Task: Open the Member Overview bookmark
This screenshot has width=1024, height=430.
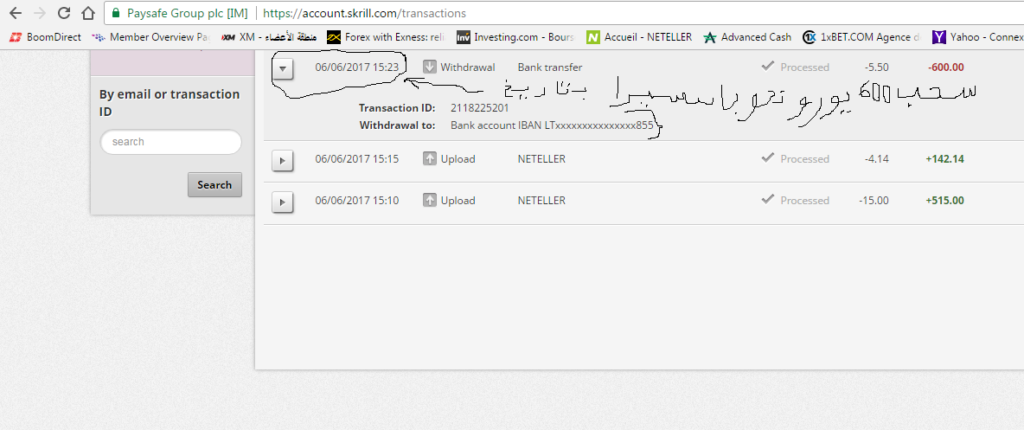Action: point(150,38)
